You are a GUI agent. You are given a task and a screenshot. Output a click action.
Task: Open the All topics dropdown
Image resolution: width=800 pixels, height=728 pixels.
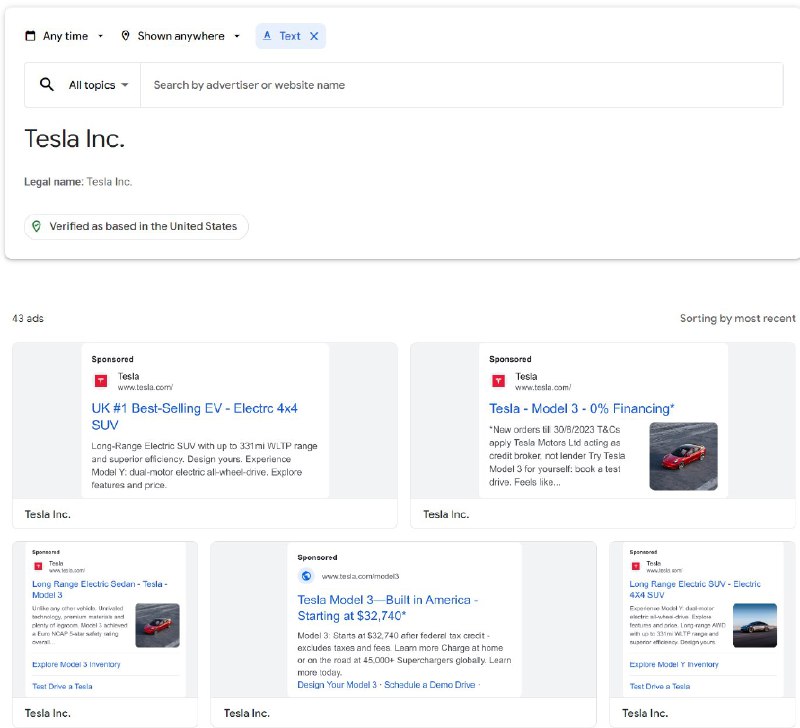tap(98, 85)
